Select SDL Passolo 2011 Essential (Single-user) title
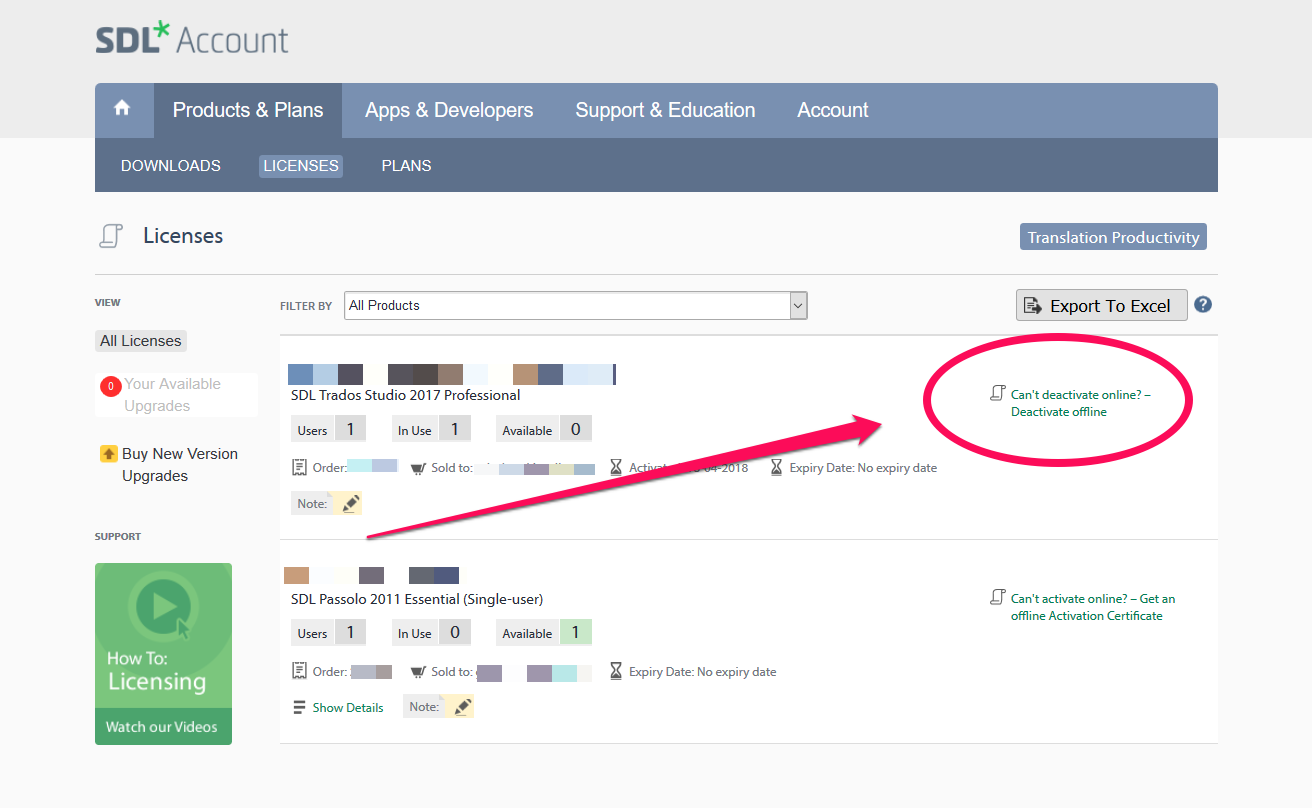1312x808 pixels. point(417,599)
